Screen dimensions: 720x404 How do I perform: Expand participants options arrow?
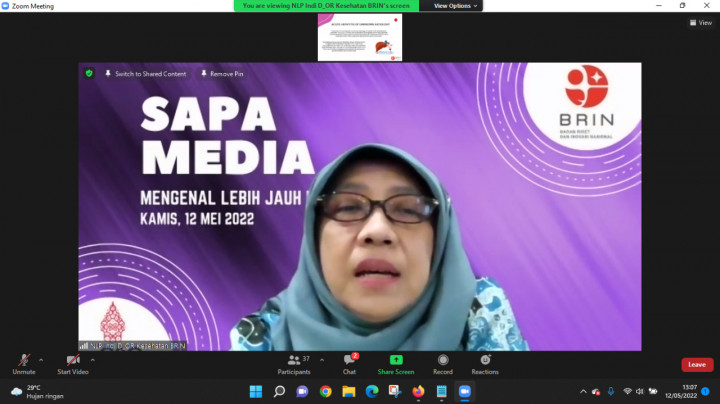[x=322, y=360]
